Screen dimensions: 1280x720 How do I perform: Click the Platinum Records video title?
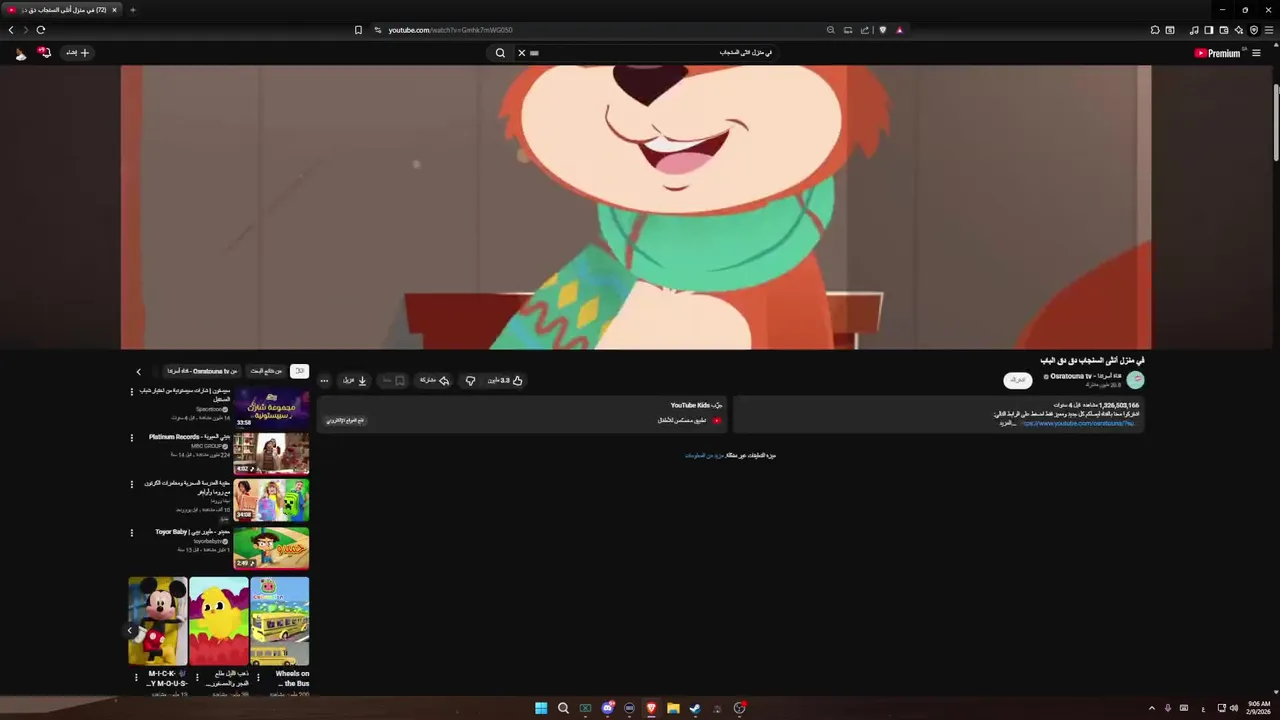189,437
